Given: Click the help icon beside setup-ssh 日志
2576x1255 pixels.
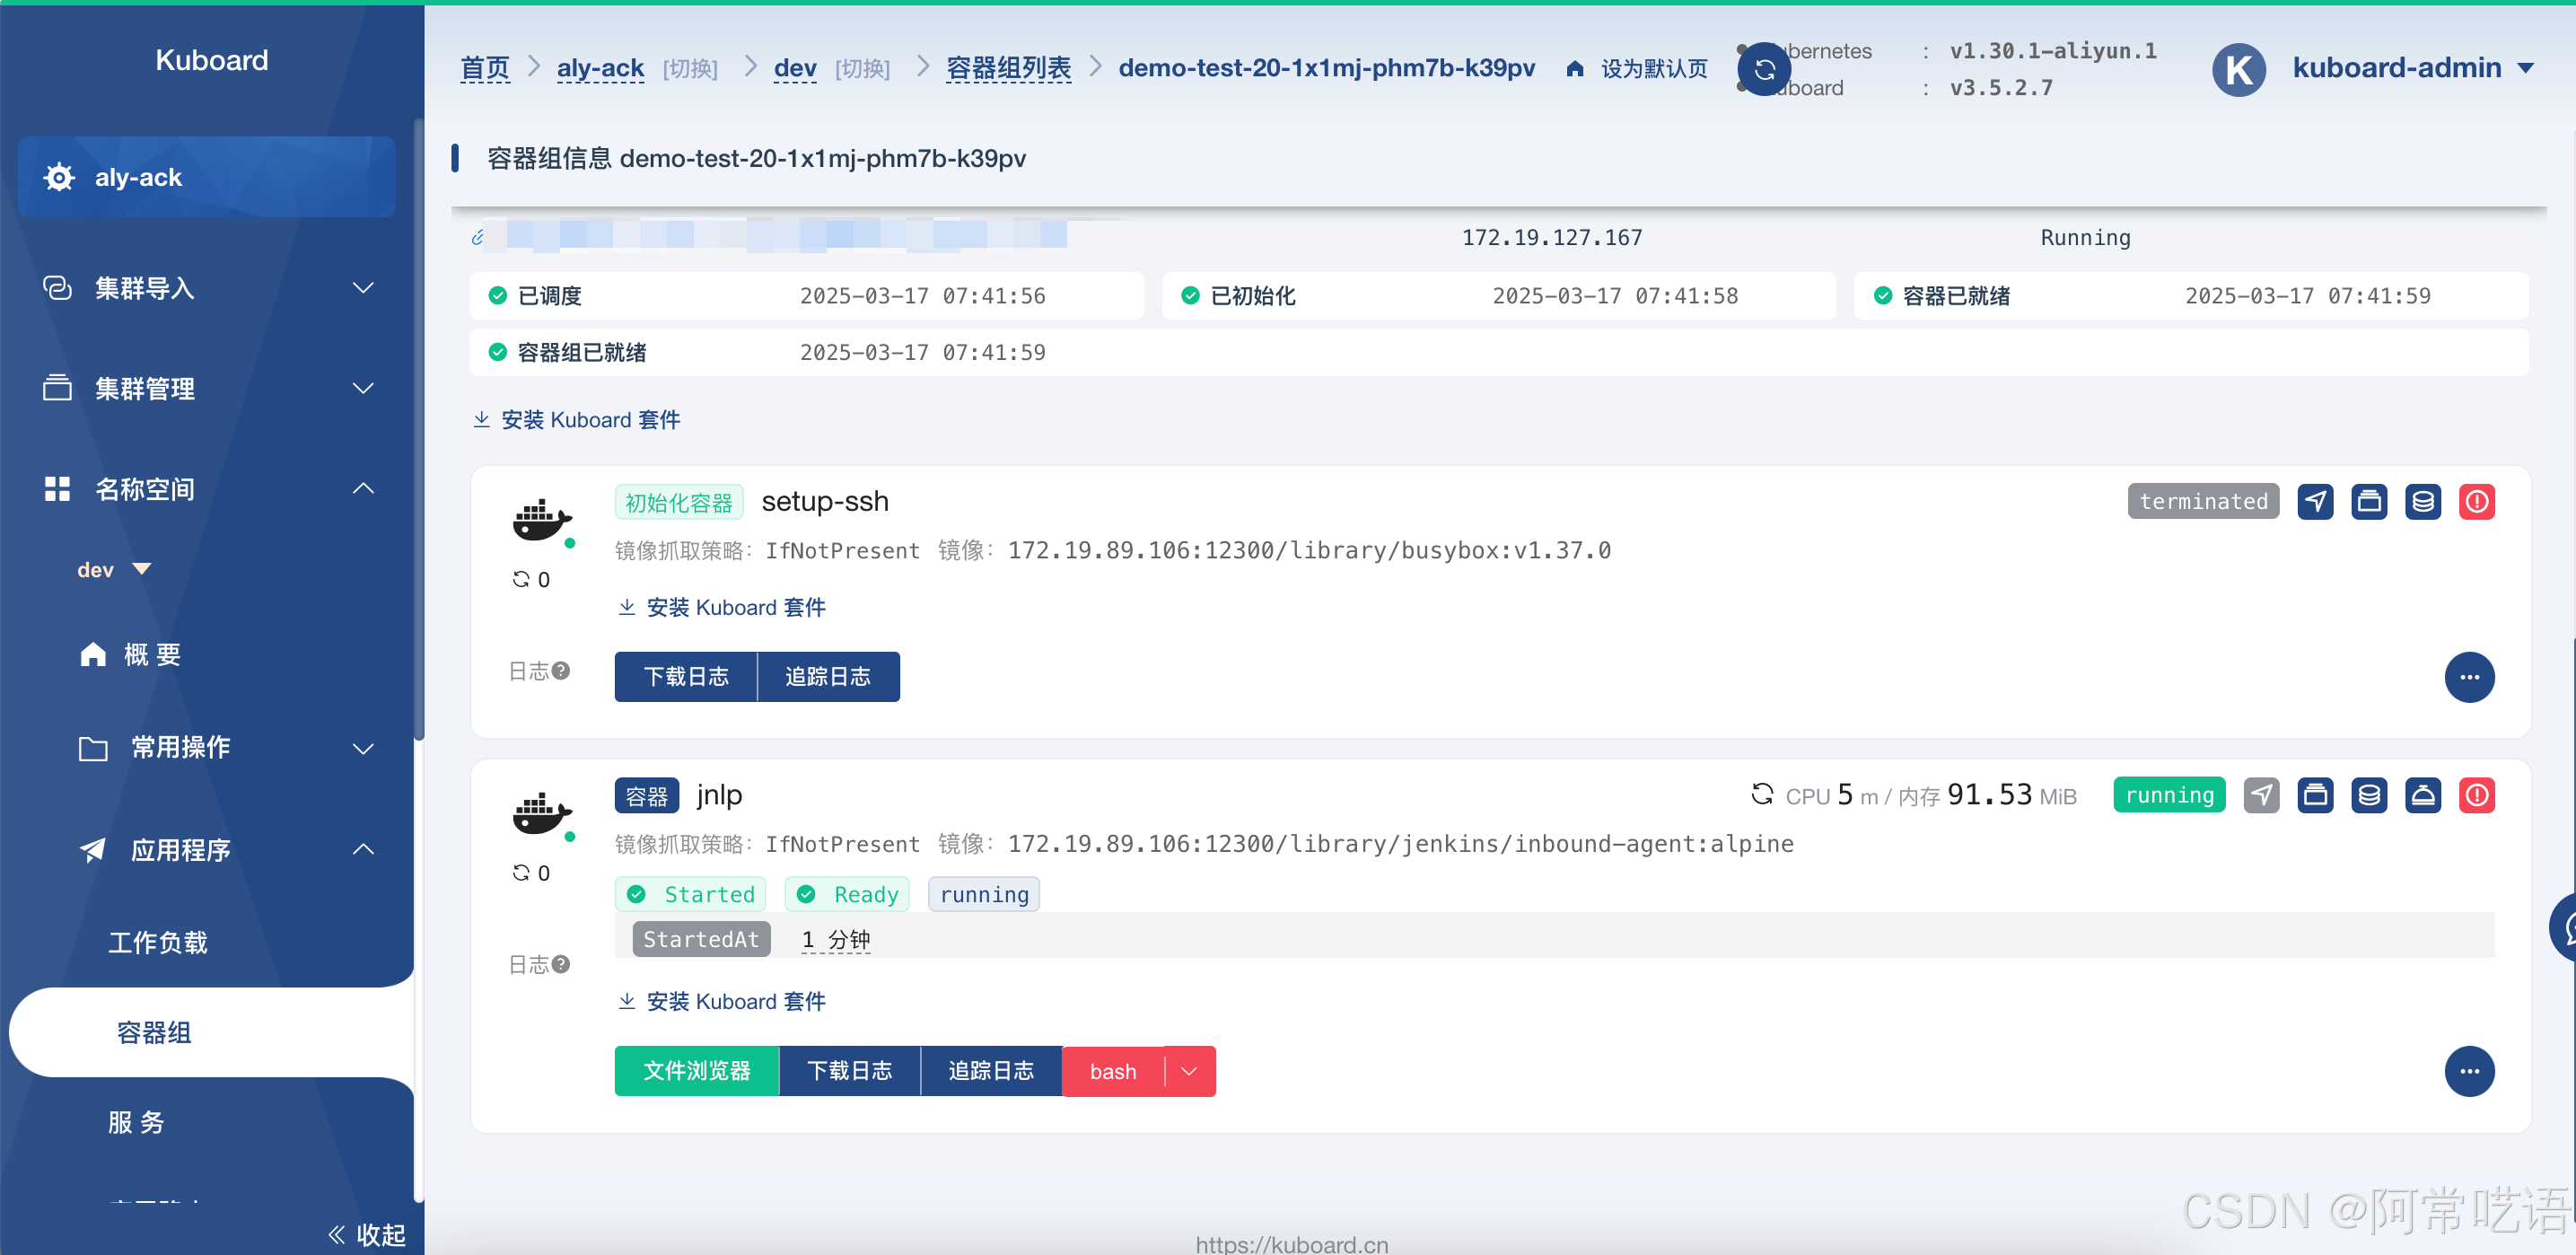Looking at the screenshot, I should point(561,670).
